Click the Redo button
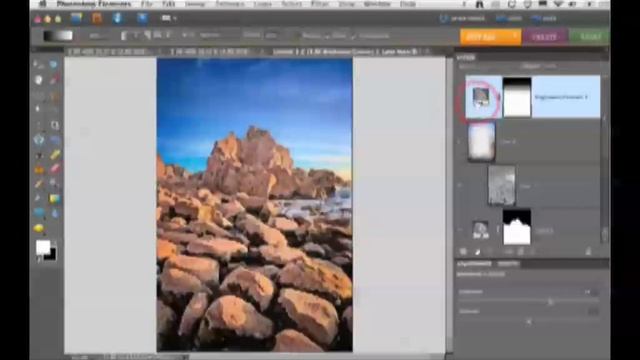The width and height of the screenshot is (640, 360). pos(544,19)
